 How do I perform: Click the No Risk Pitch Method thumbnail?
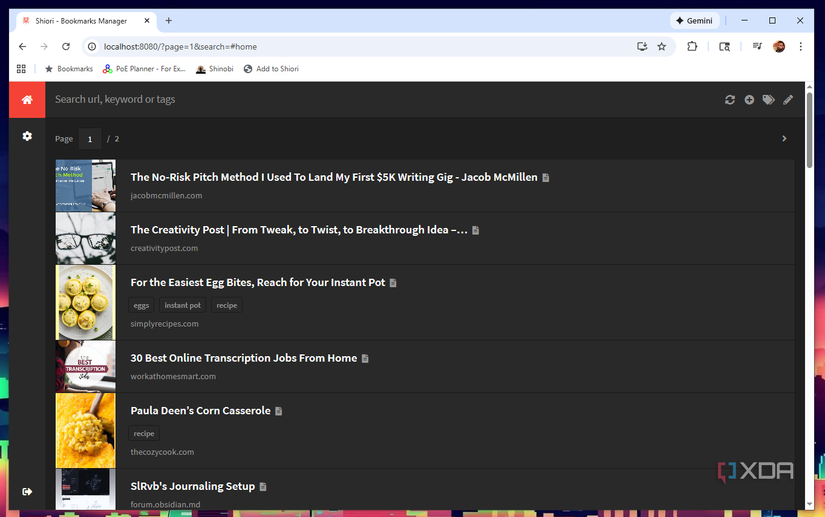pyautogui.click(x=85, y=186)
